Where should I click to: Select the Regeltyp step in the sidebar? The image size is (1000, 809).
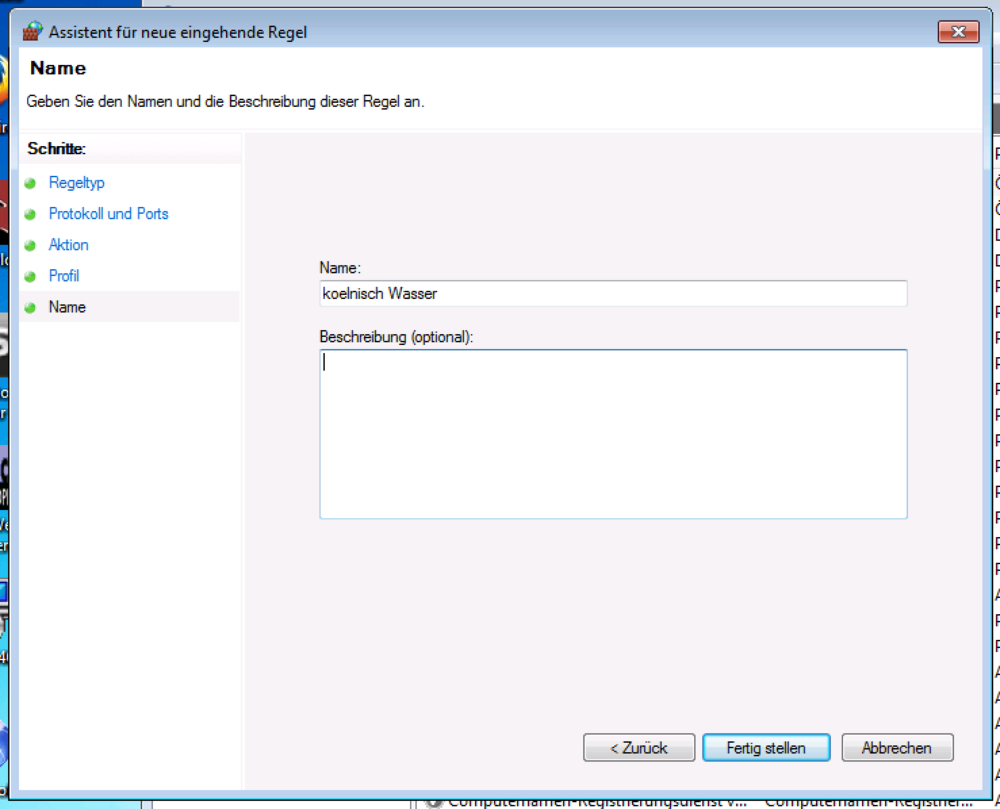point(77,183)
